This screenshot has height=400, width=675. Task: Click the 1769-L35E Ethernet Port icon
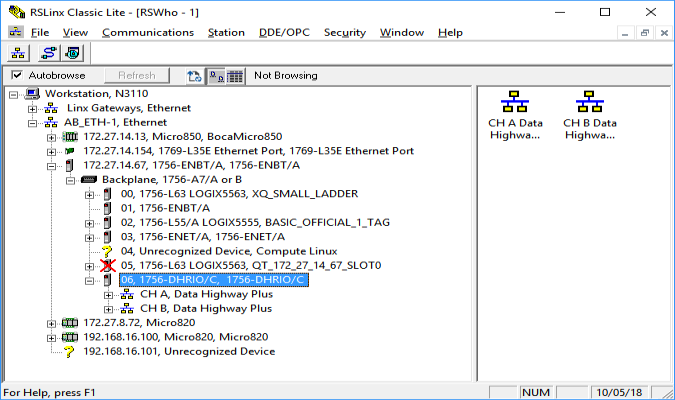tap(70, 151)
